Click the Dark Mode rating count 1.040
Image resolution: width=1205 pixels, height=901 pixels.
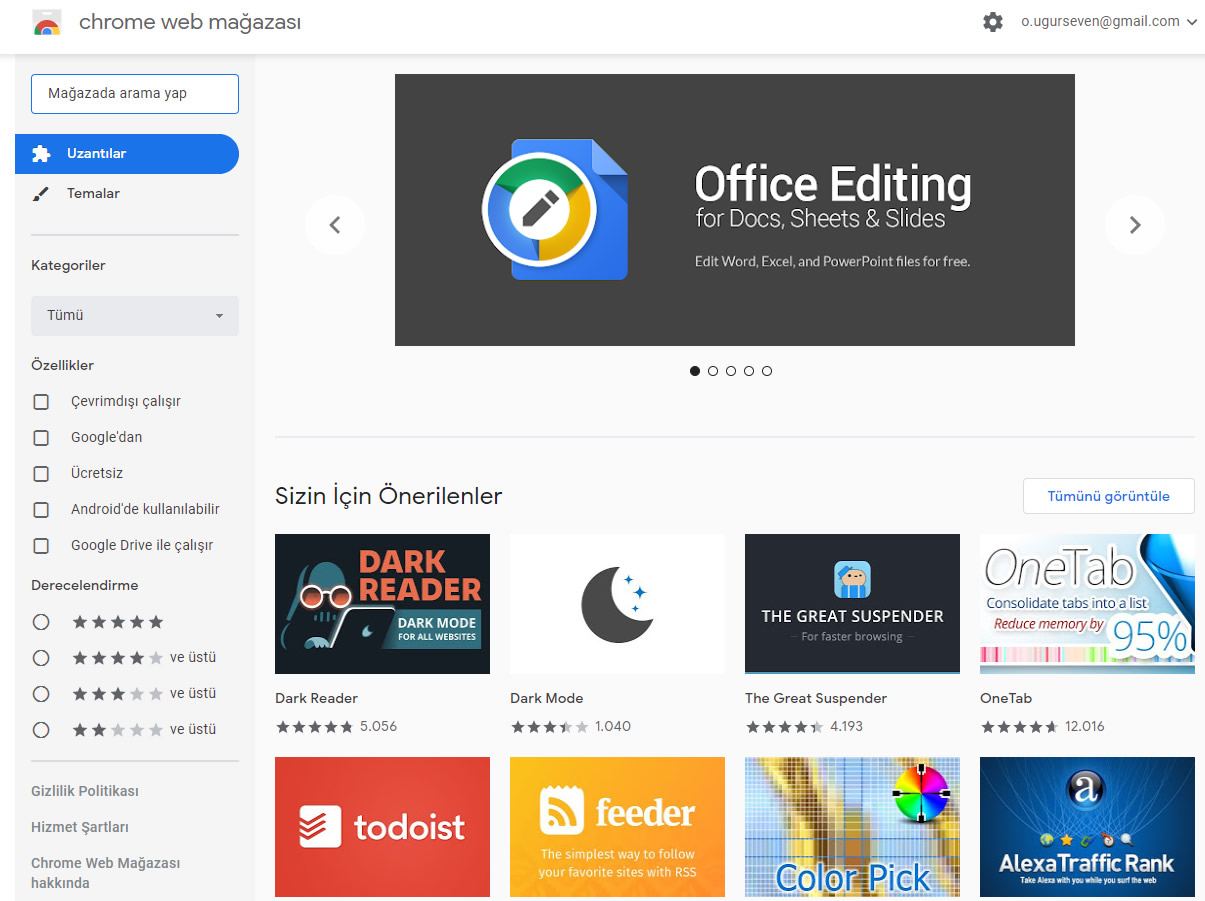coord(613,726)
